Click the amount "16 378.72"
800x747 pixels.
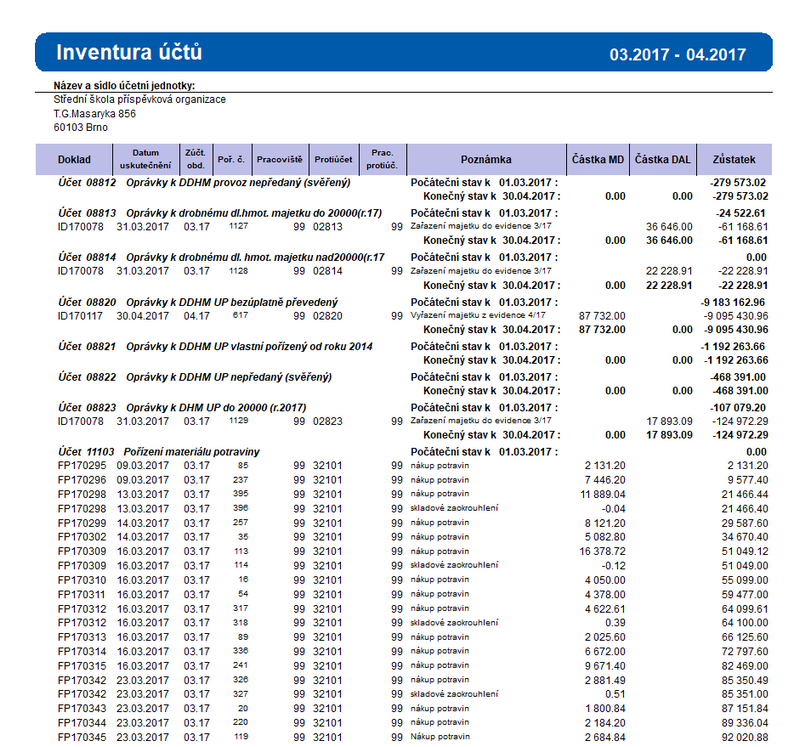click(603, 552)
